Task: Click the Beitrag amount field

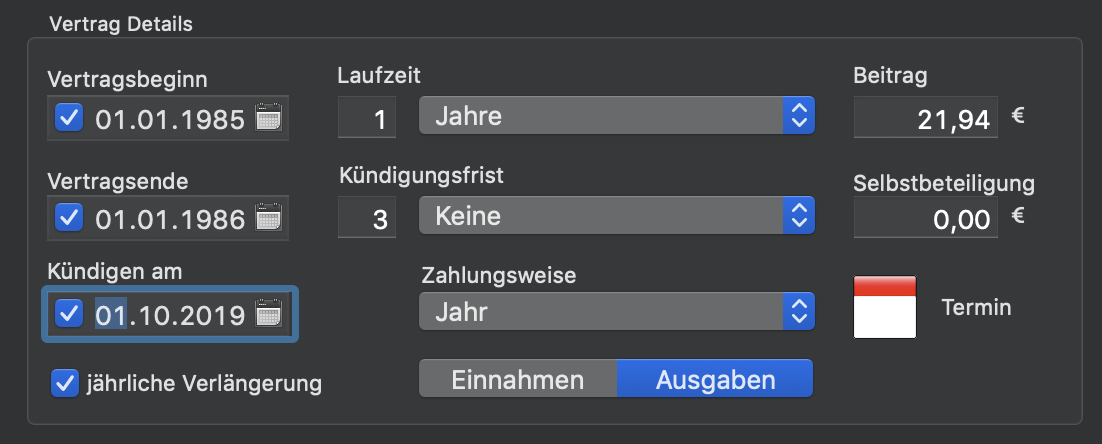Action: pos(926,117)
